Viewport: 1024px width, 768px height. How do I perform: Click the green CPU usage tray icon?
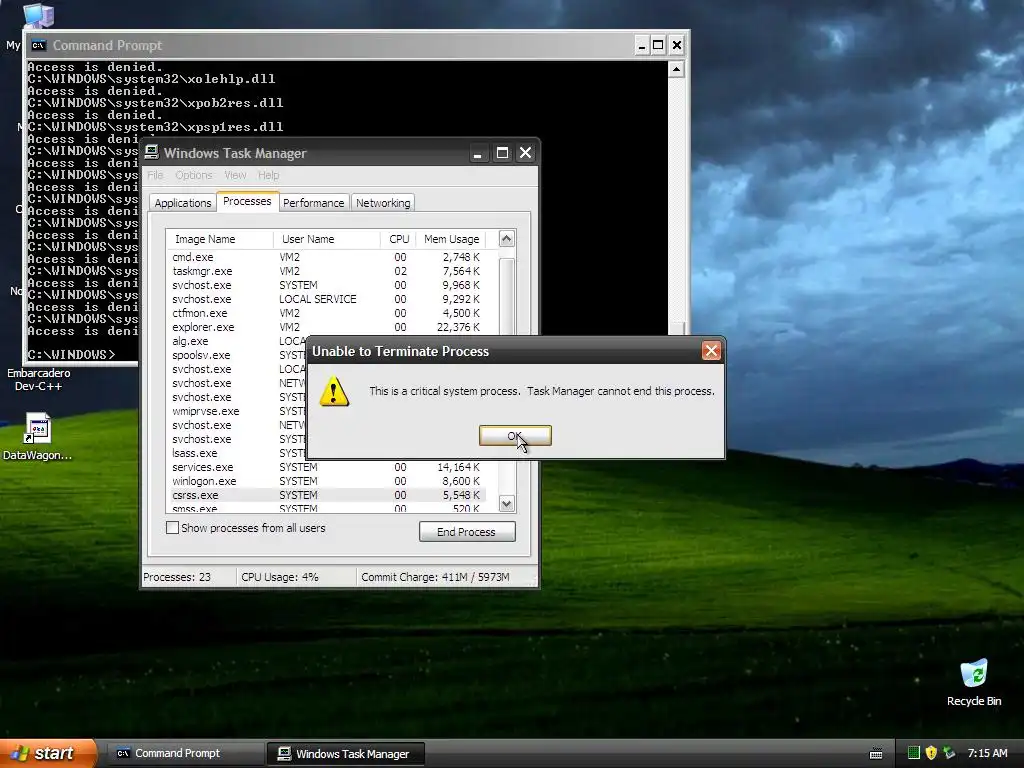point(914,753)
